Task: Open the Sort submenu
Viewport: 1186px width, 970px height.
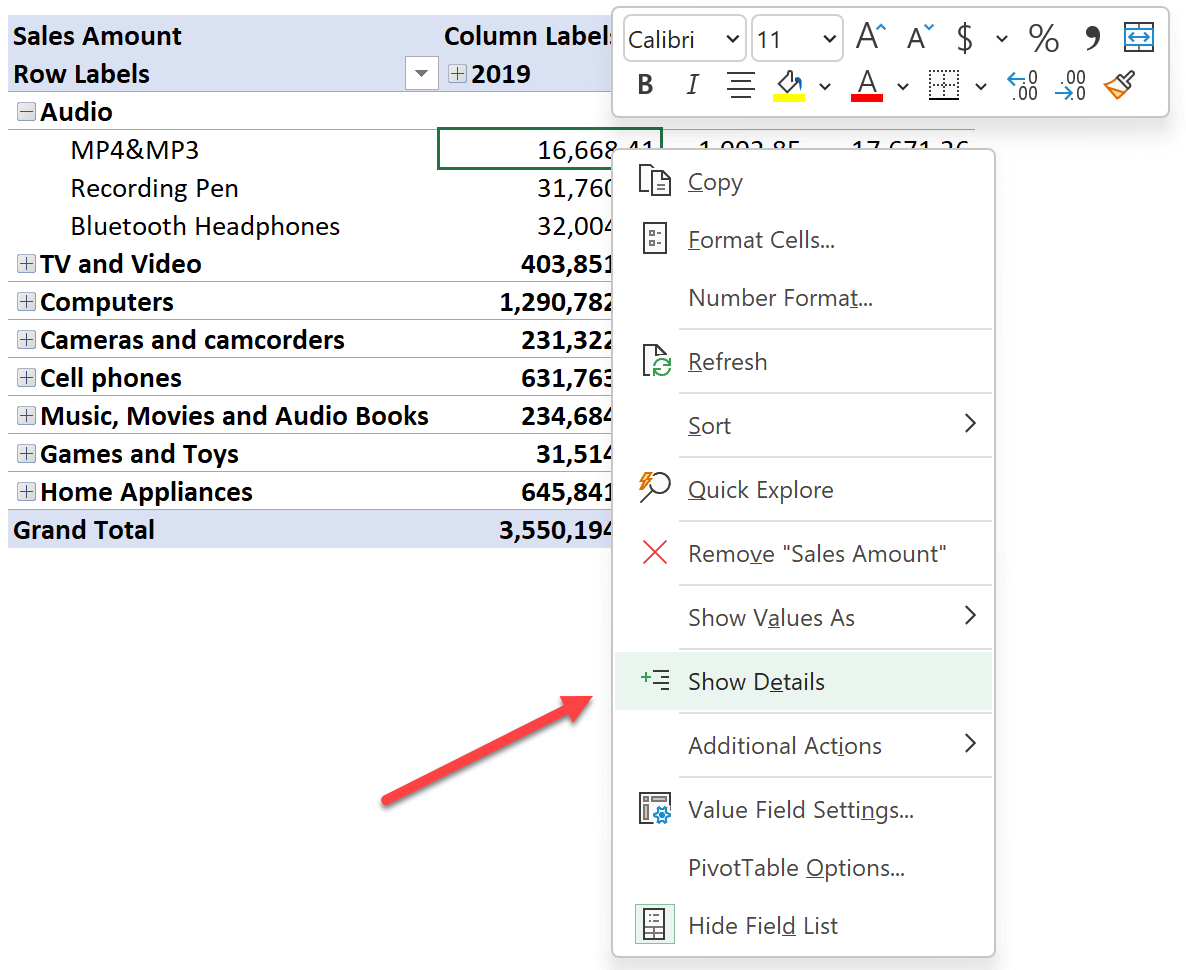Action: [710, 425]
